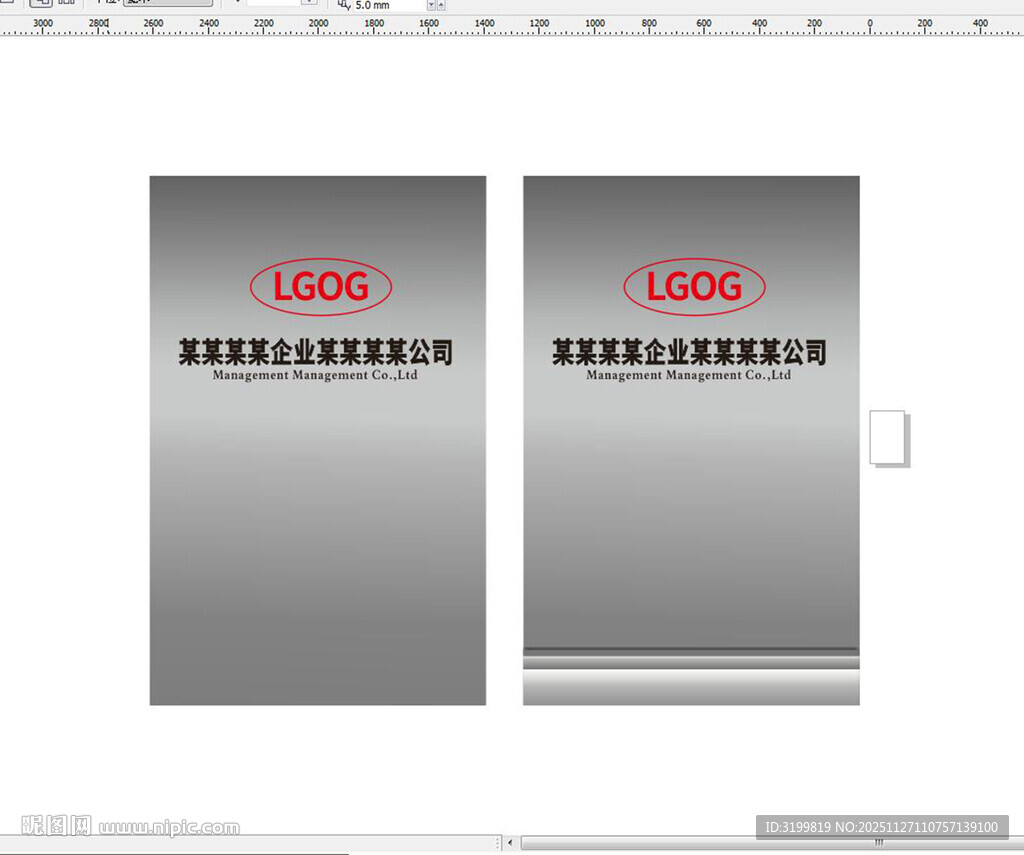This screenshot has height=855, width=1024.
Task: Select the Chinese company name on right panel
Action: tap(689, 352)
